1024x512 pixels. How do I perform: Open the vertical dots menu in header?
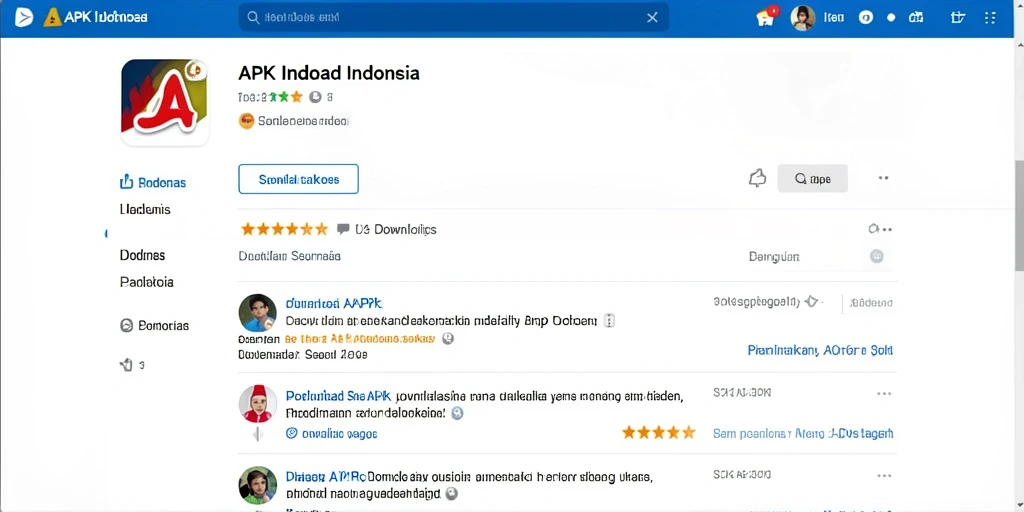990,18
